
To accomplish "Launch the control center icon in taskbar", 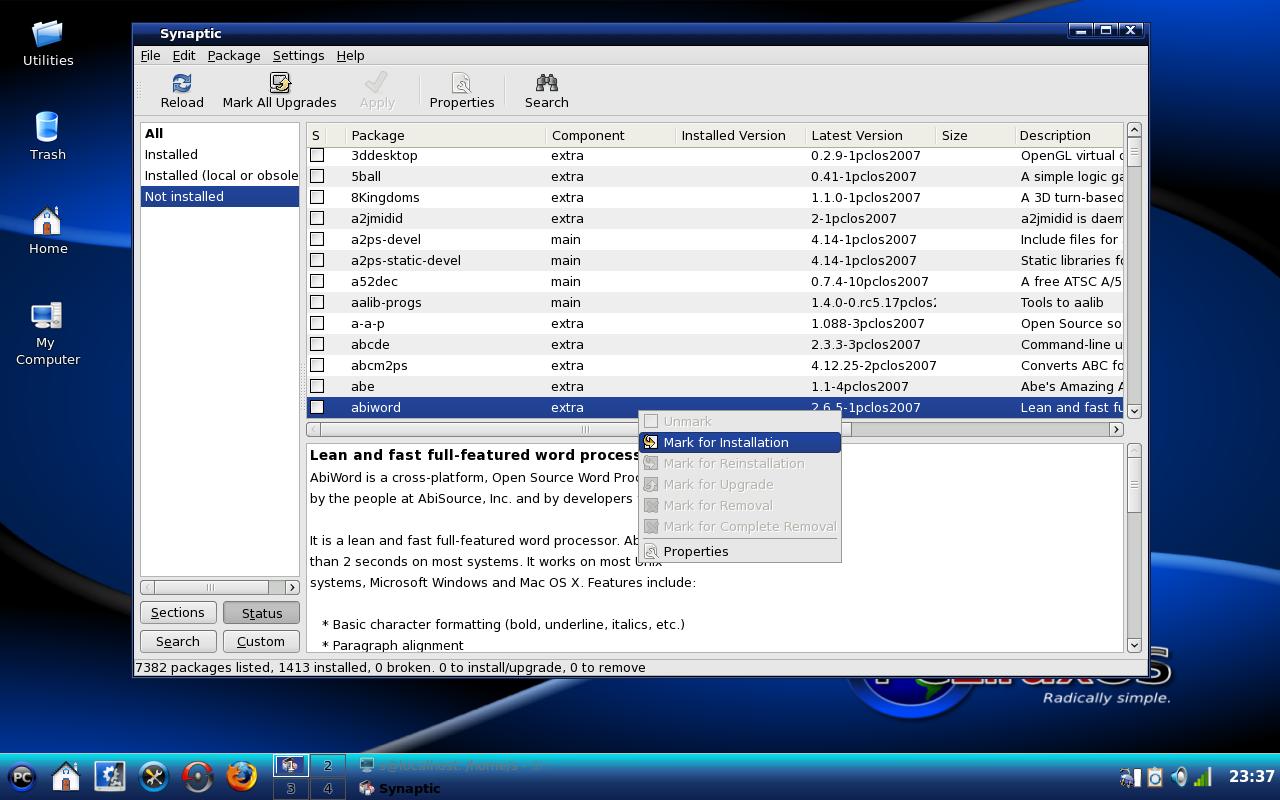I will [110, 776].
